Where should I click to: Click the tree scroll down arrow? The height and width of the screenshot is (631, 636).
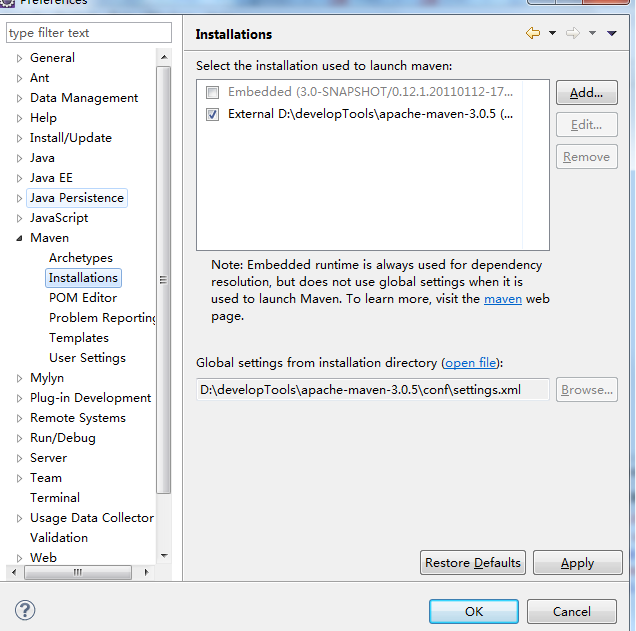click(164, 556)
